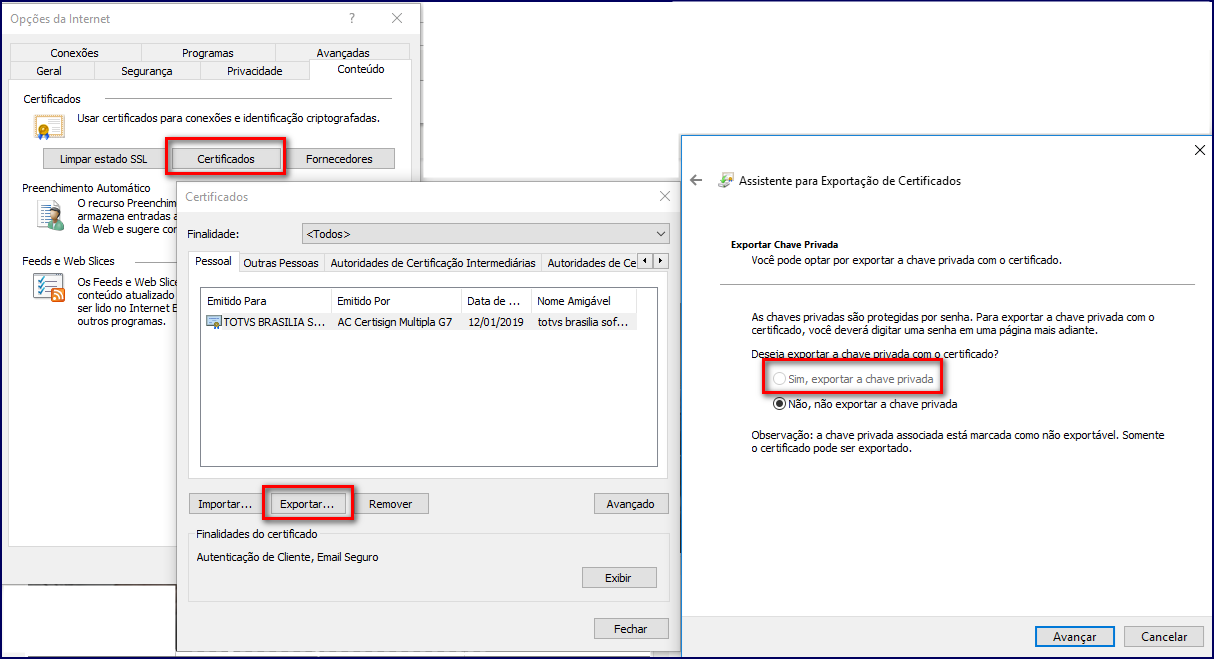The width and height of the screenshot is (1214, 659).
Task: Close the Opções da Internet window
Action: coord(397,18)
